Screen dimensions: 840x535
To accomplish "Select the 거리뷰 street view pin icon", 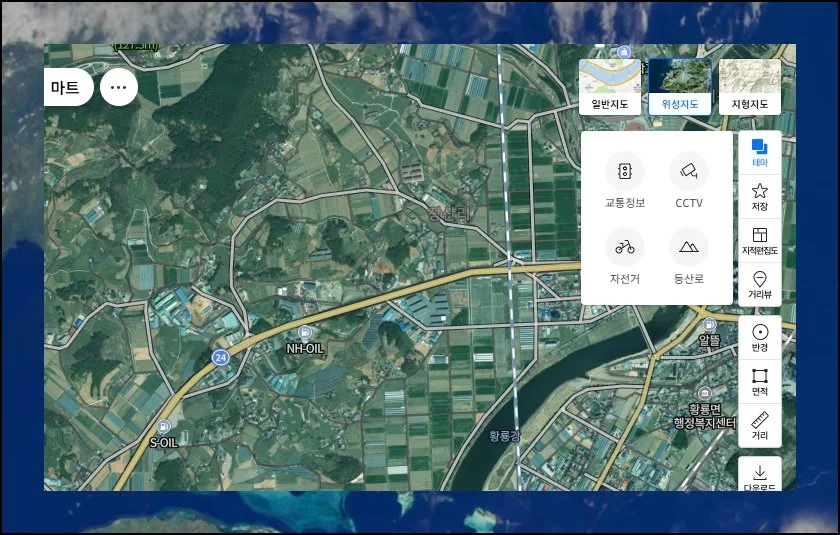I will [759, 283].
